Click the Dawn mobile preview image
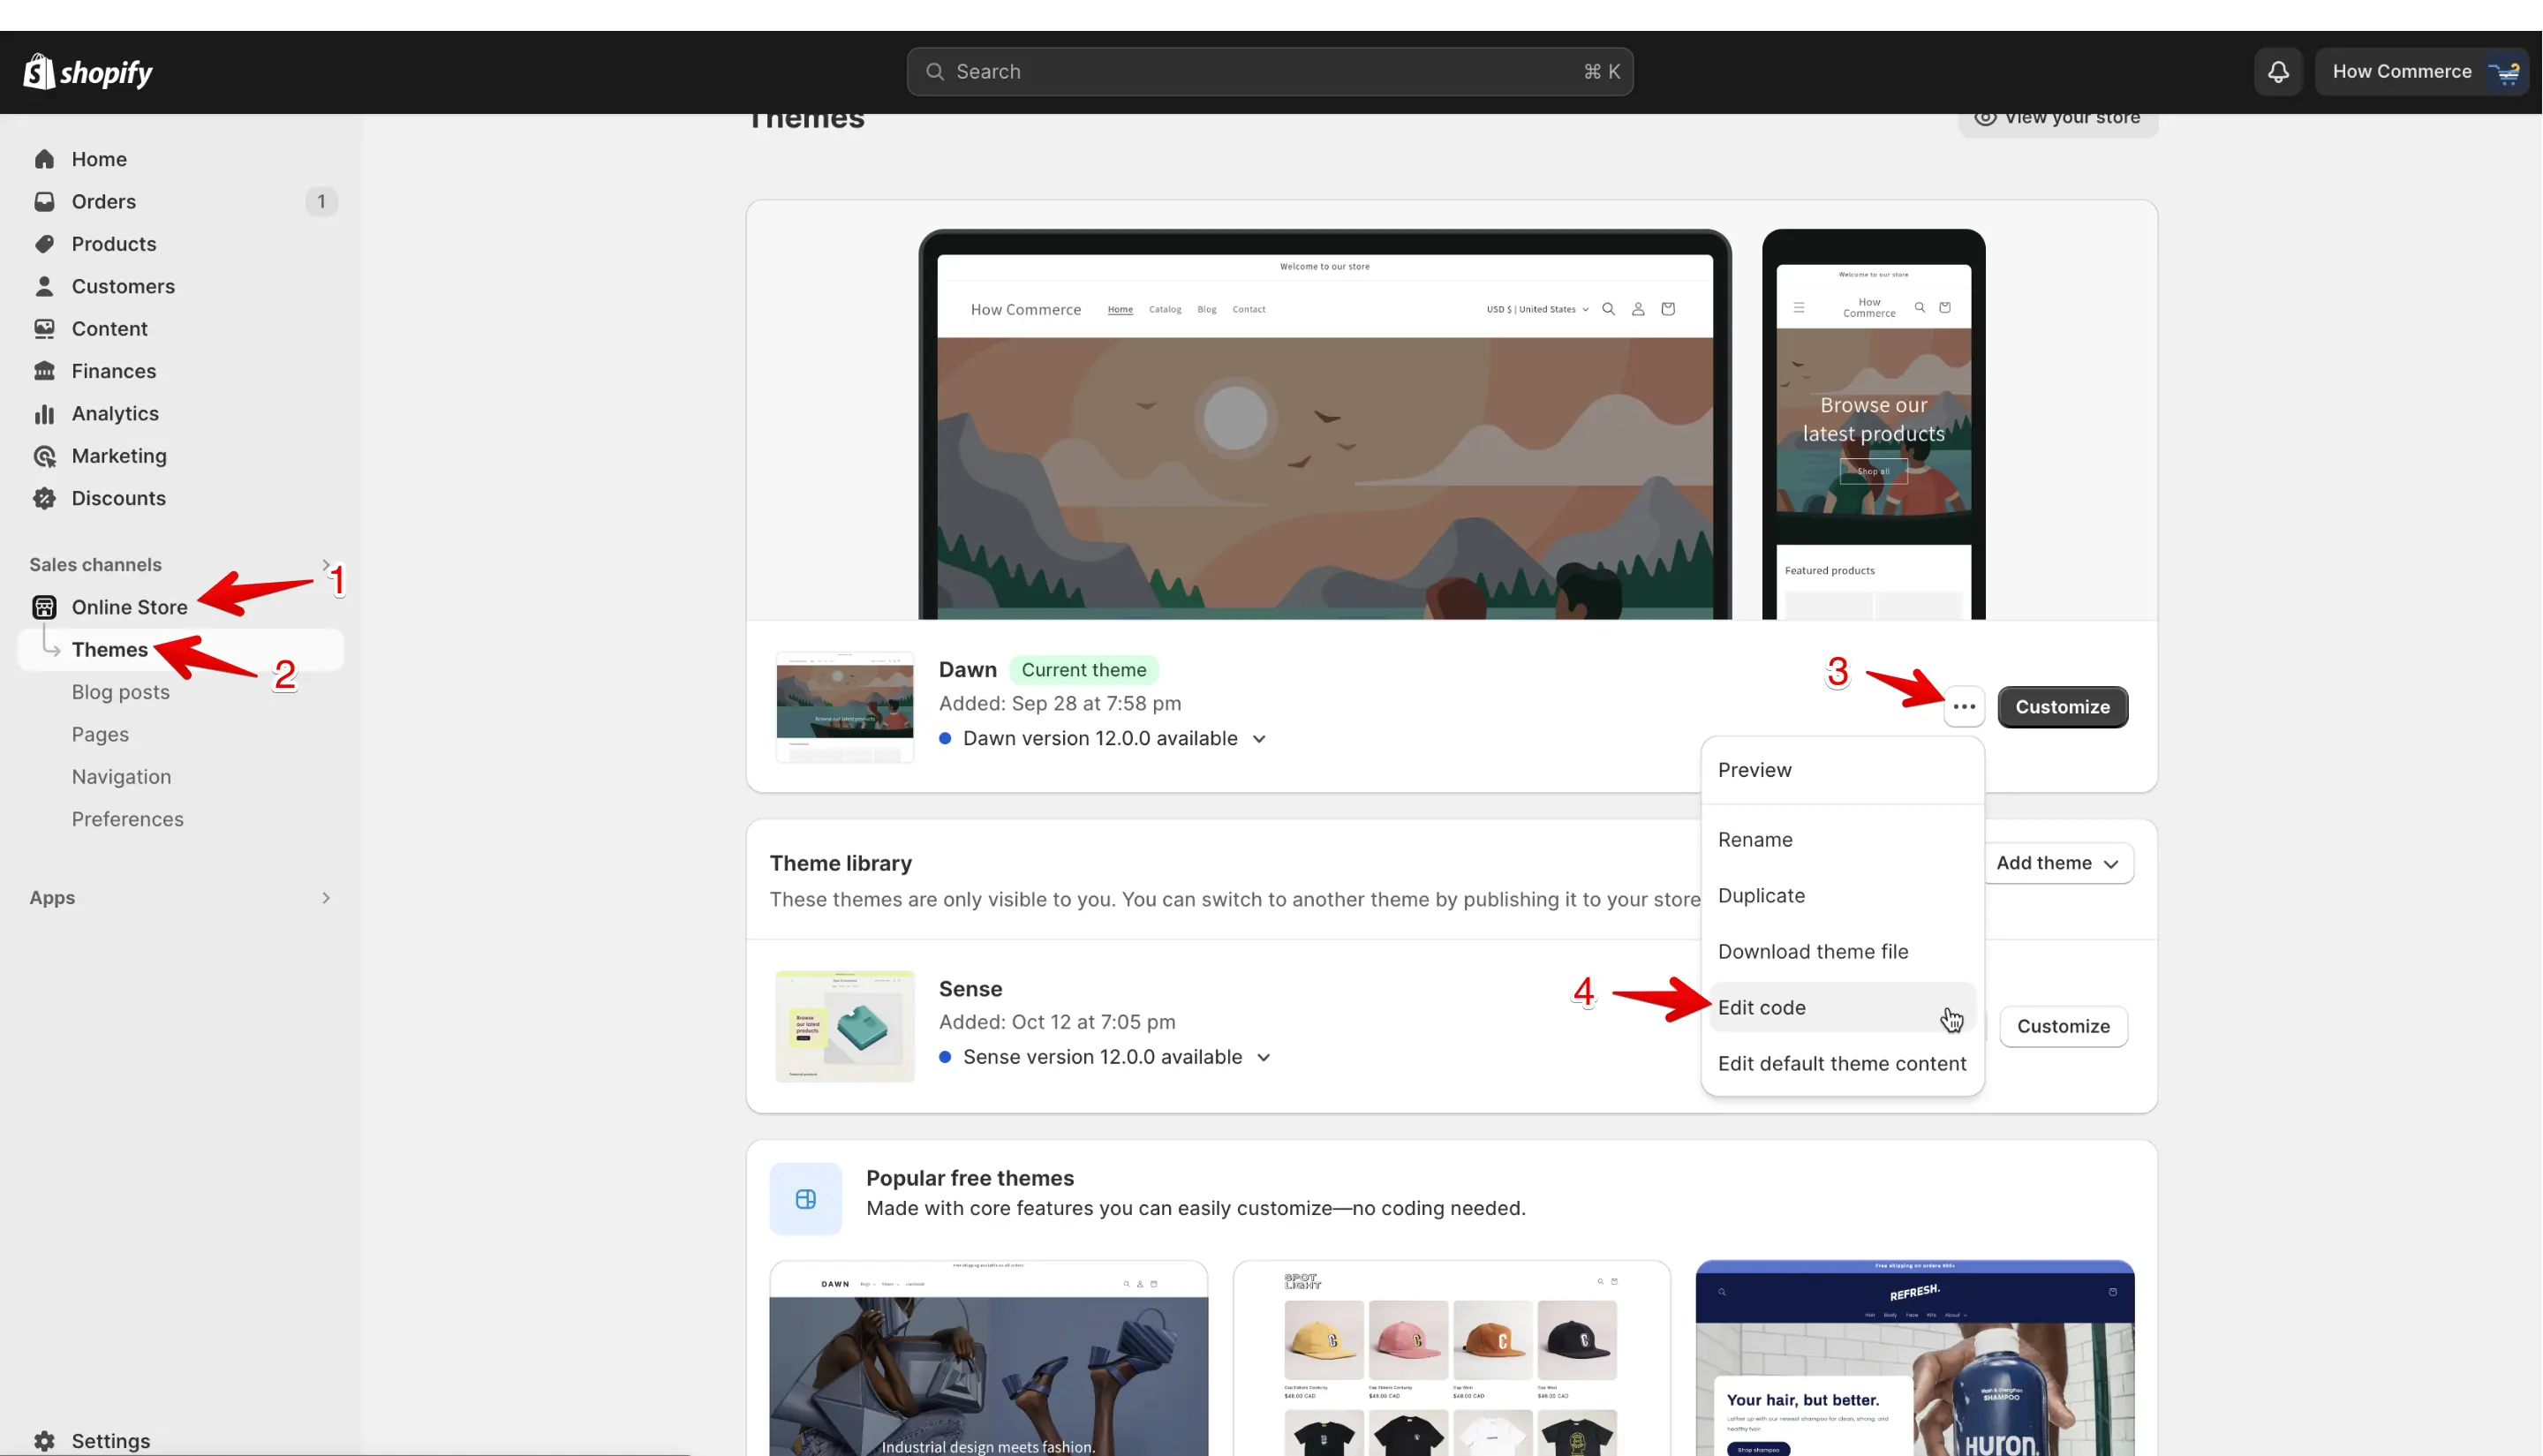 1873,424
